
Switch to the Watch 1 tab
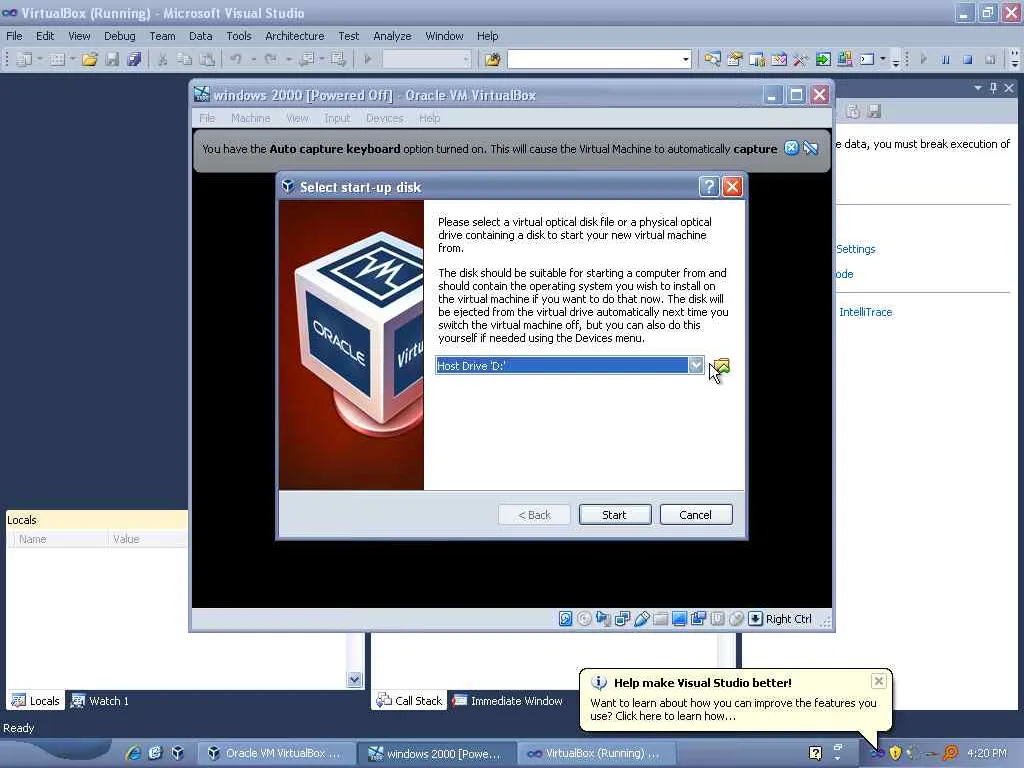coord(100,701)
